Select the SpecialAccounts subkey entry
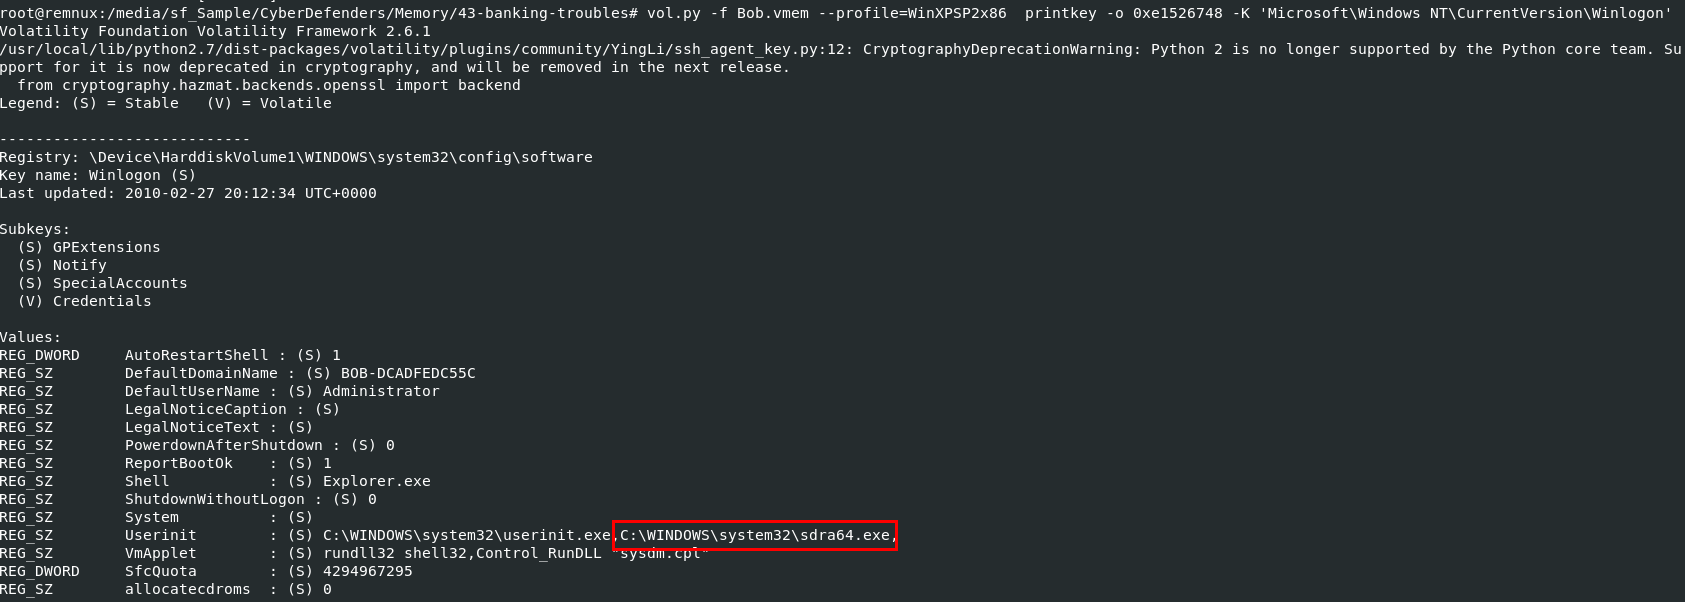Image resolution: width=1685 pixels, height=602 pixels. pos(120,283)
